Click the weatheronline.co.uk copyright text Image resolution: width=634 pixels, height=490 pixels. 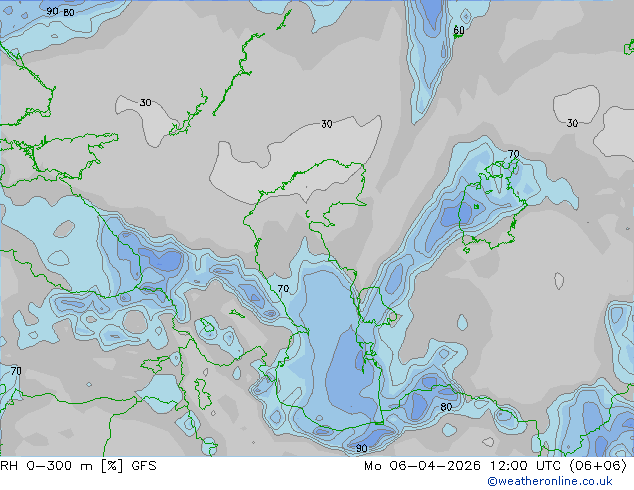click(550, 481)
